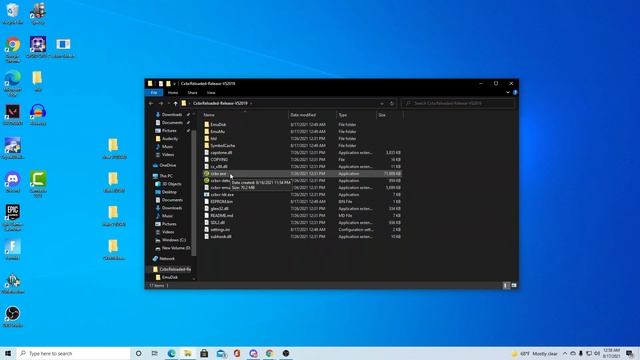Click the navigation pane scrollbar
Viewport: 640px width, 360px height.
tap(194, 192)
